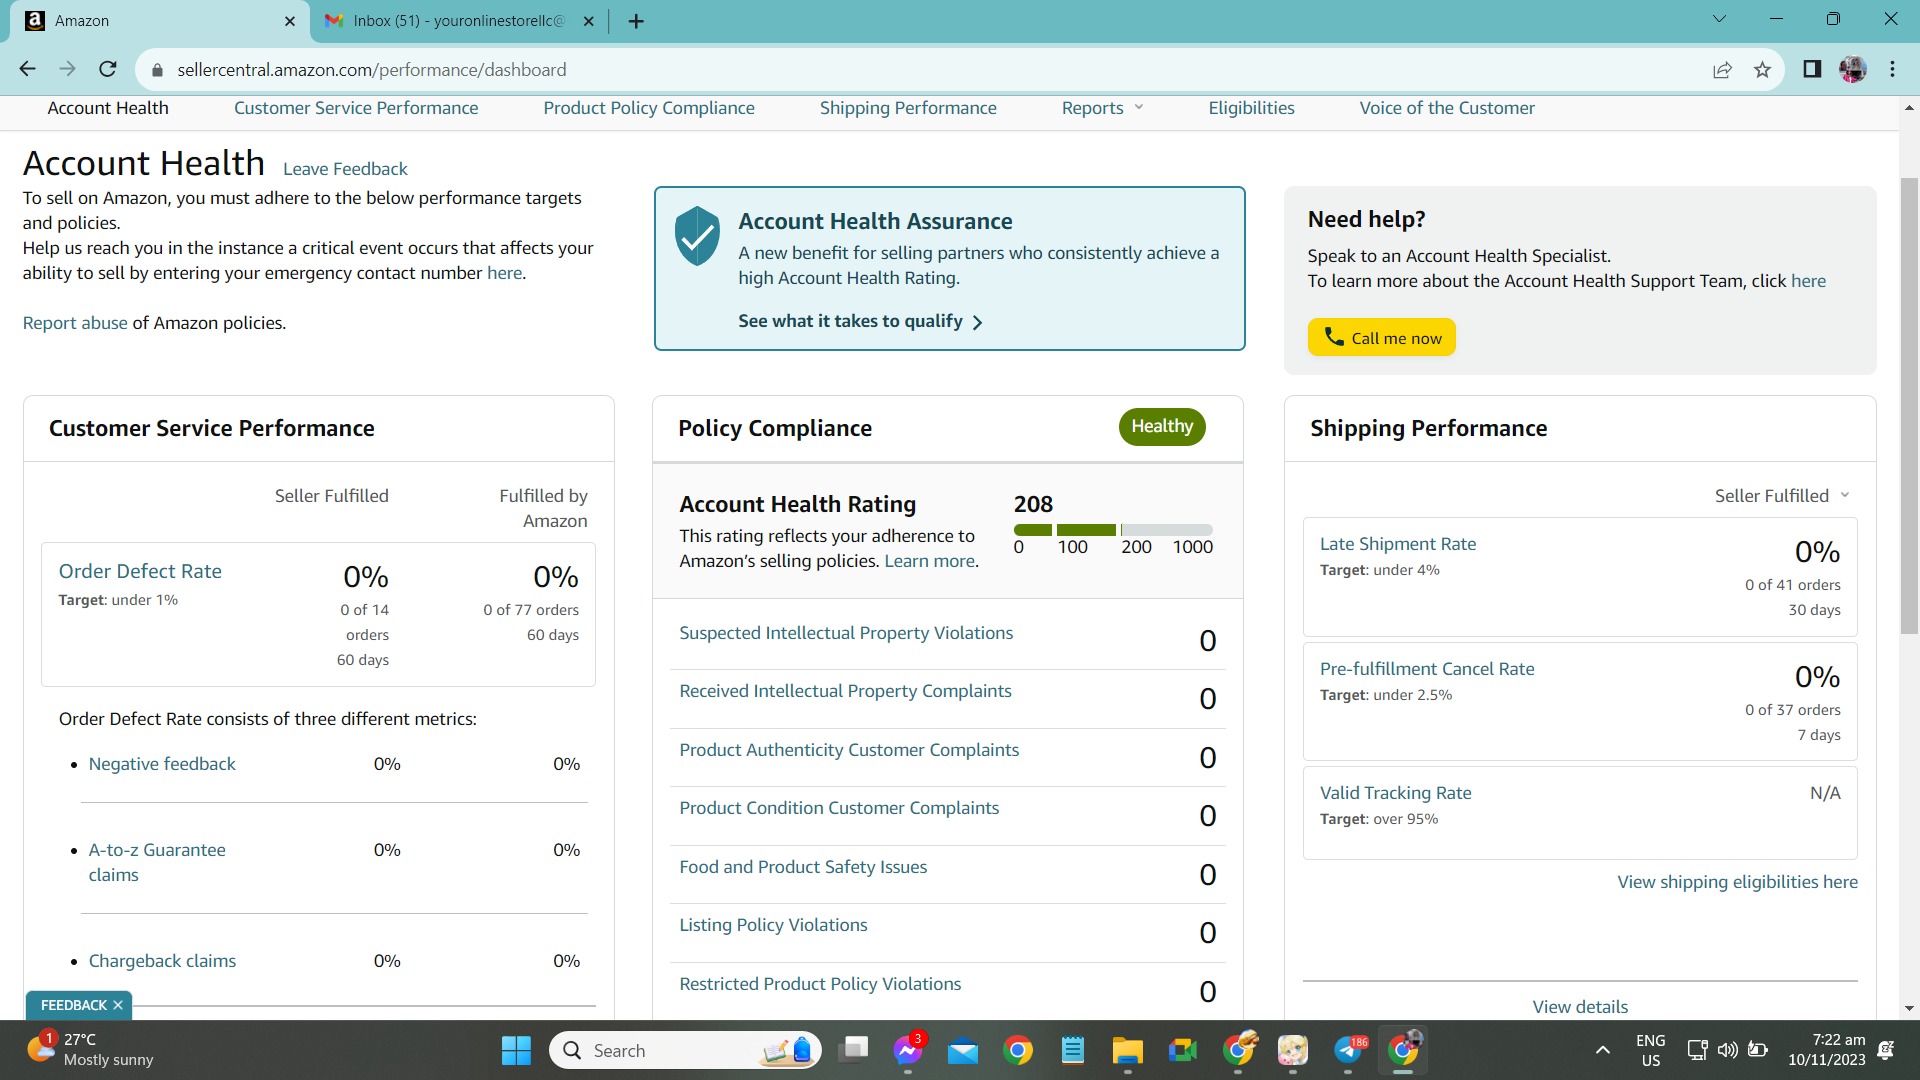Open Listing Policy Violations link
Viewport: 1920px width, 1080px height.
(773, 925)
